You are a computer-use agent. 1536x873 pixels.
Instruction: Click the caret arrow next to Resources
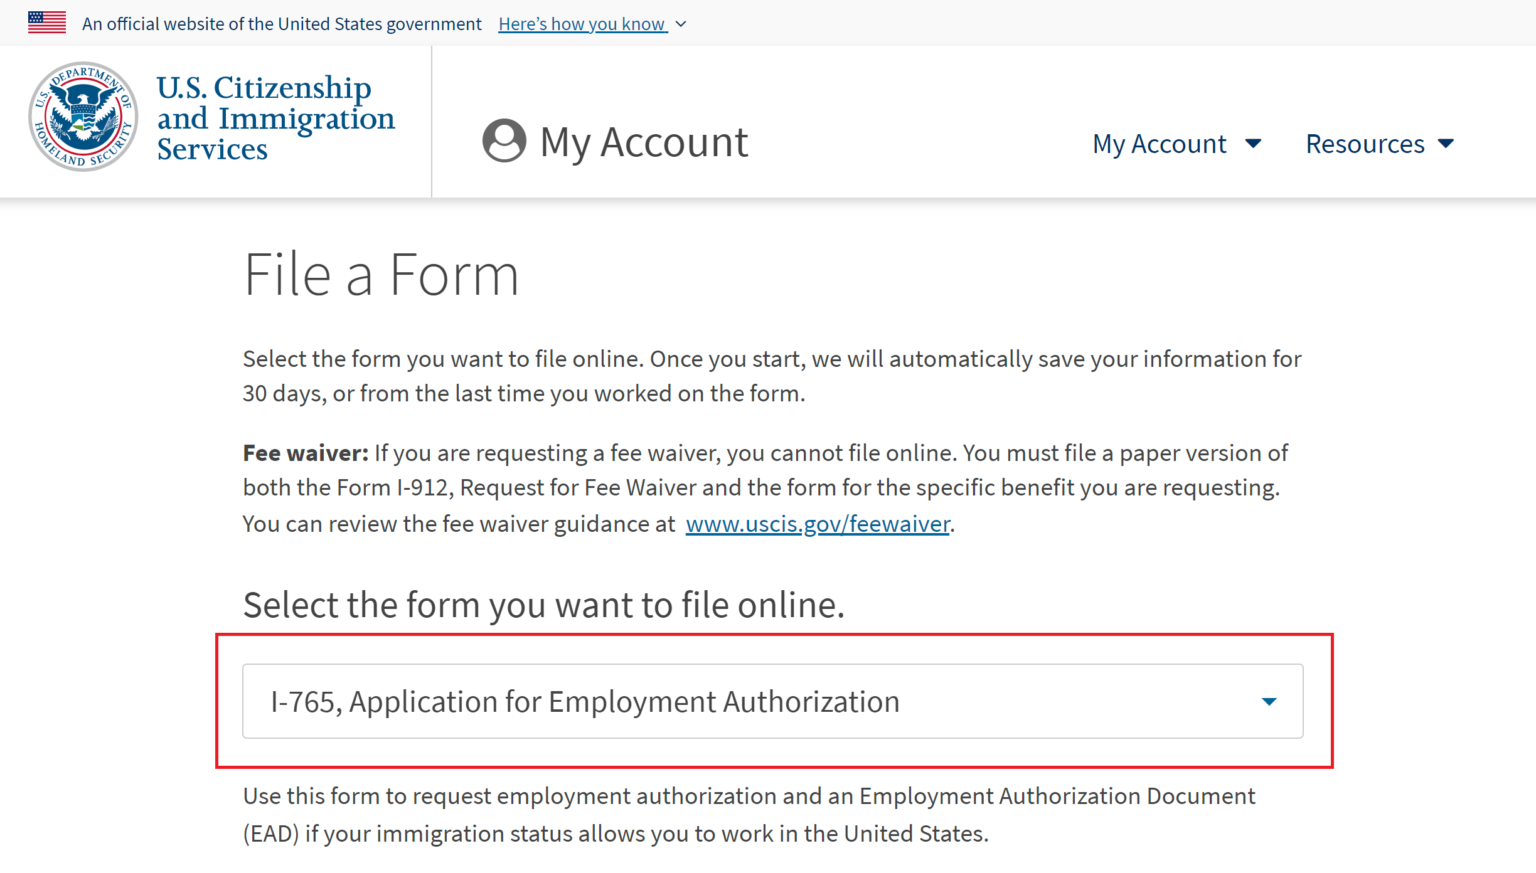click(1446, 144)
